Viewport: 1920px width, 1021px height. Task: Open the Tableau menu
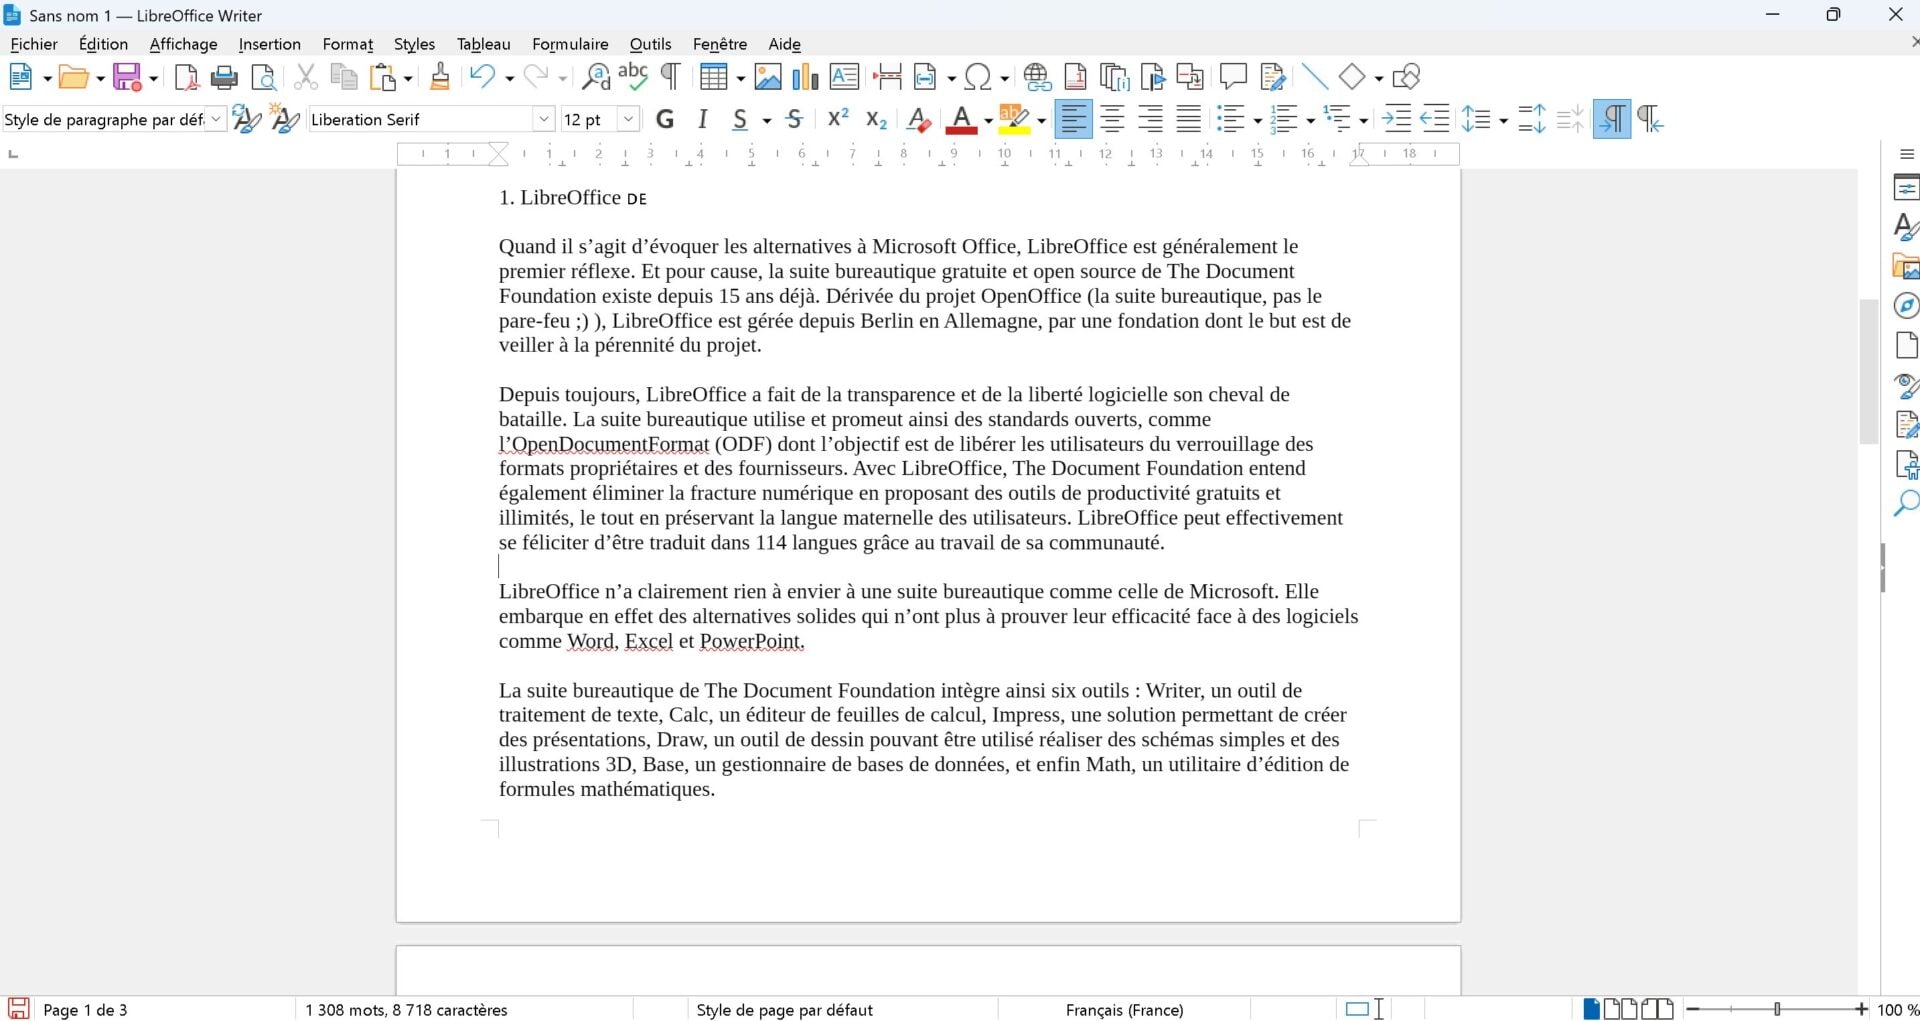tap(483, 44)
